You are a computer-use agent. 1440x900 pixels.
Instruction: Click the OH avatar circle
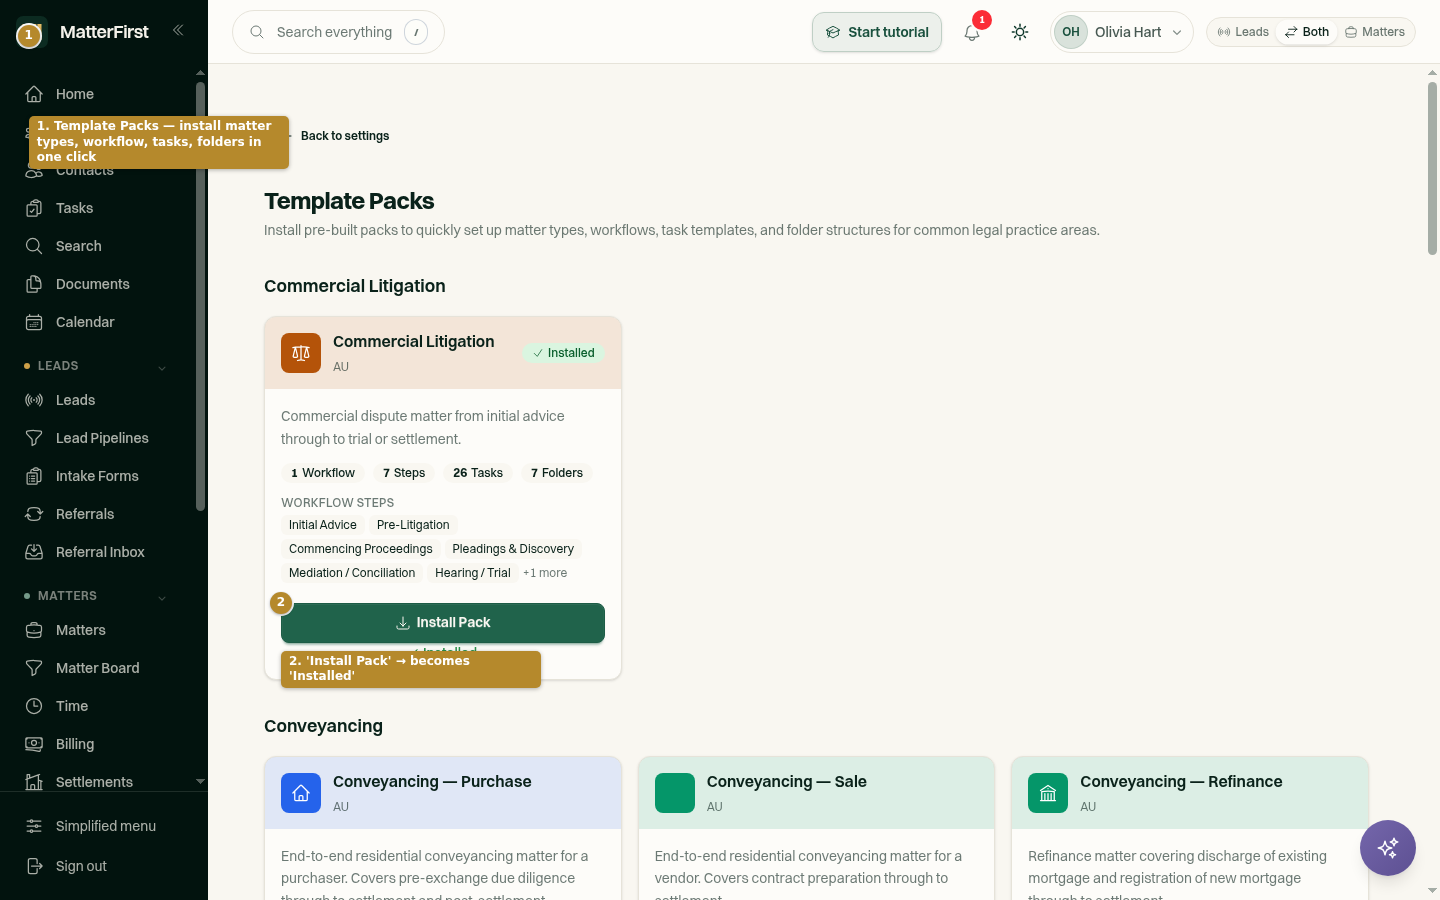[x=1071, y=32]
